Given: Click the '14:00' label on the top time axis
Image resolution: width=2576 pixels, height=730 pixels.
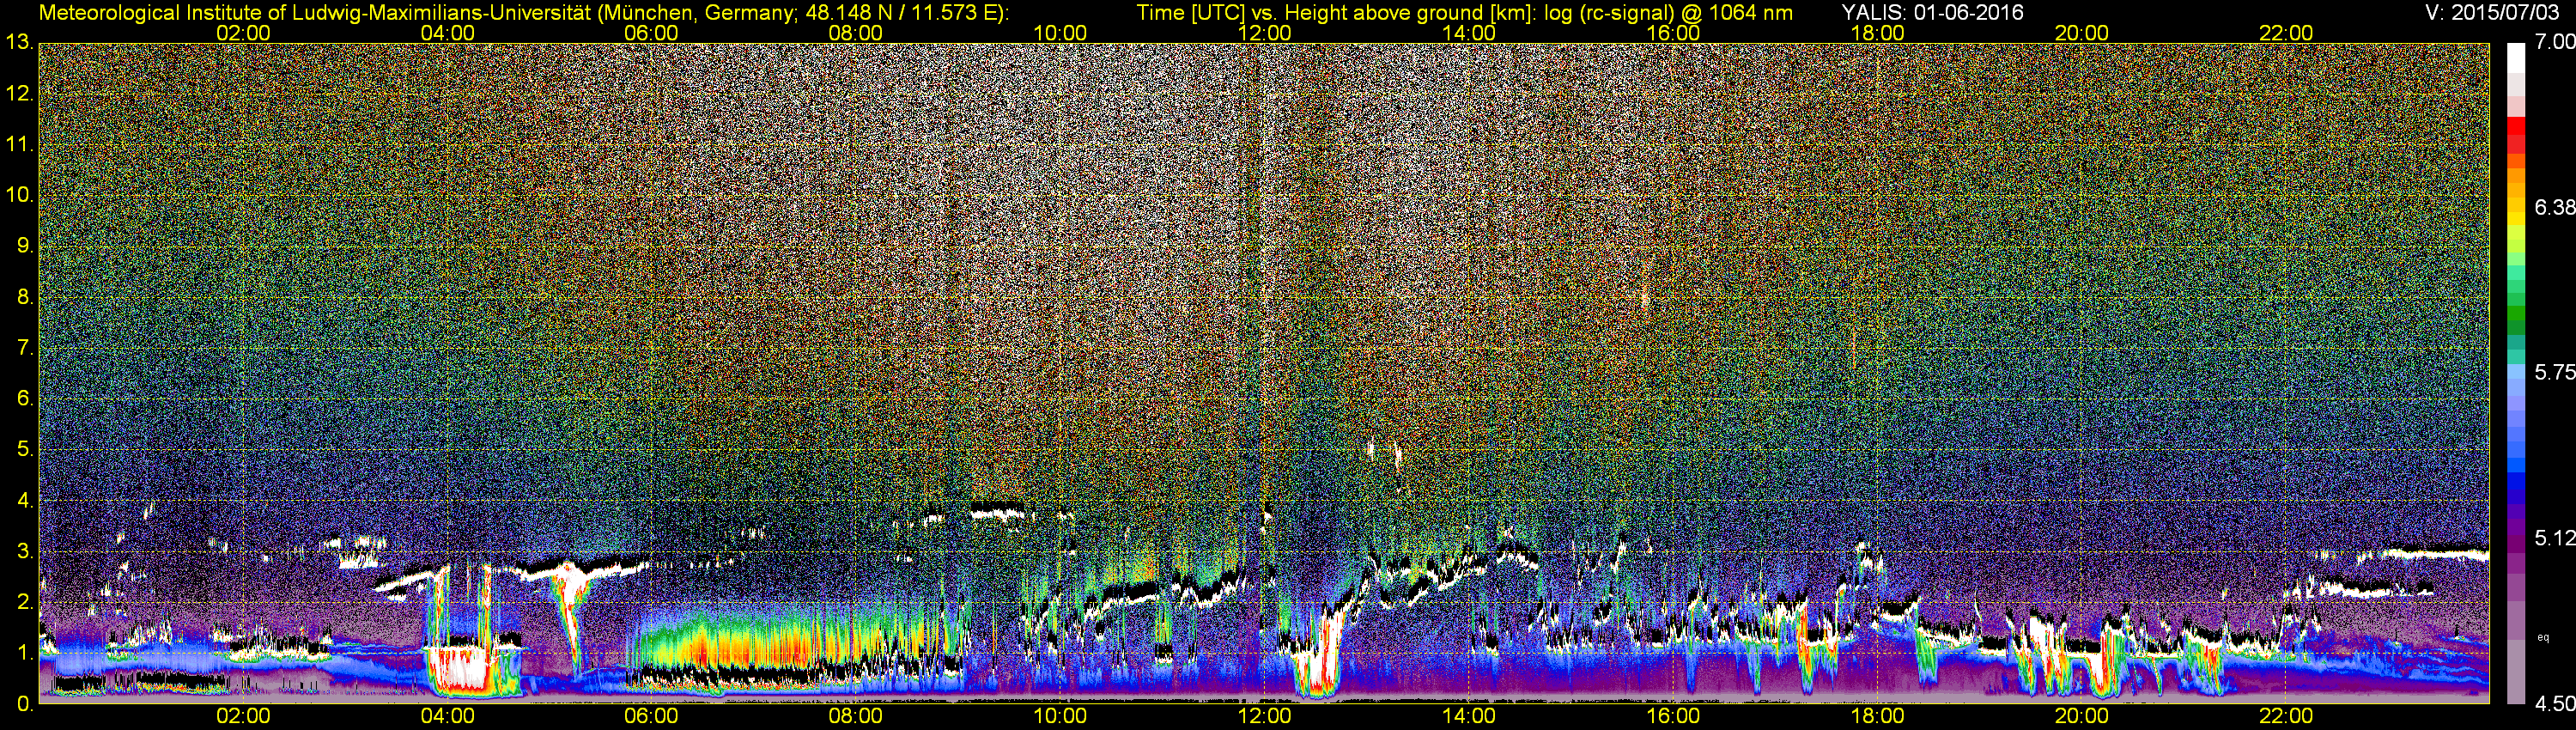Looking at the screenshot, I should (x=1469, y=33).
